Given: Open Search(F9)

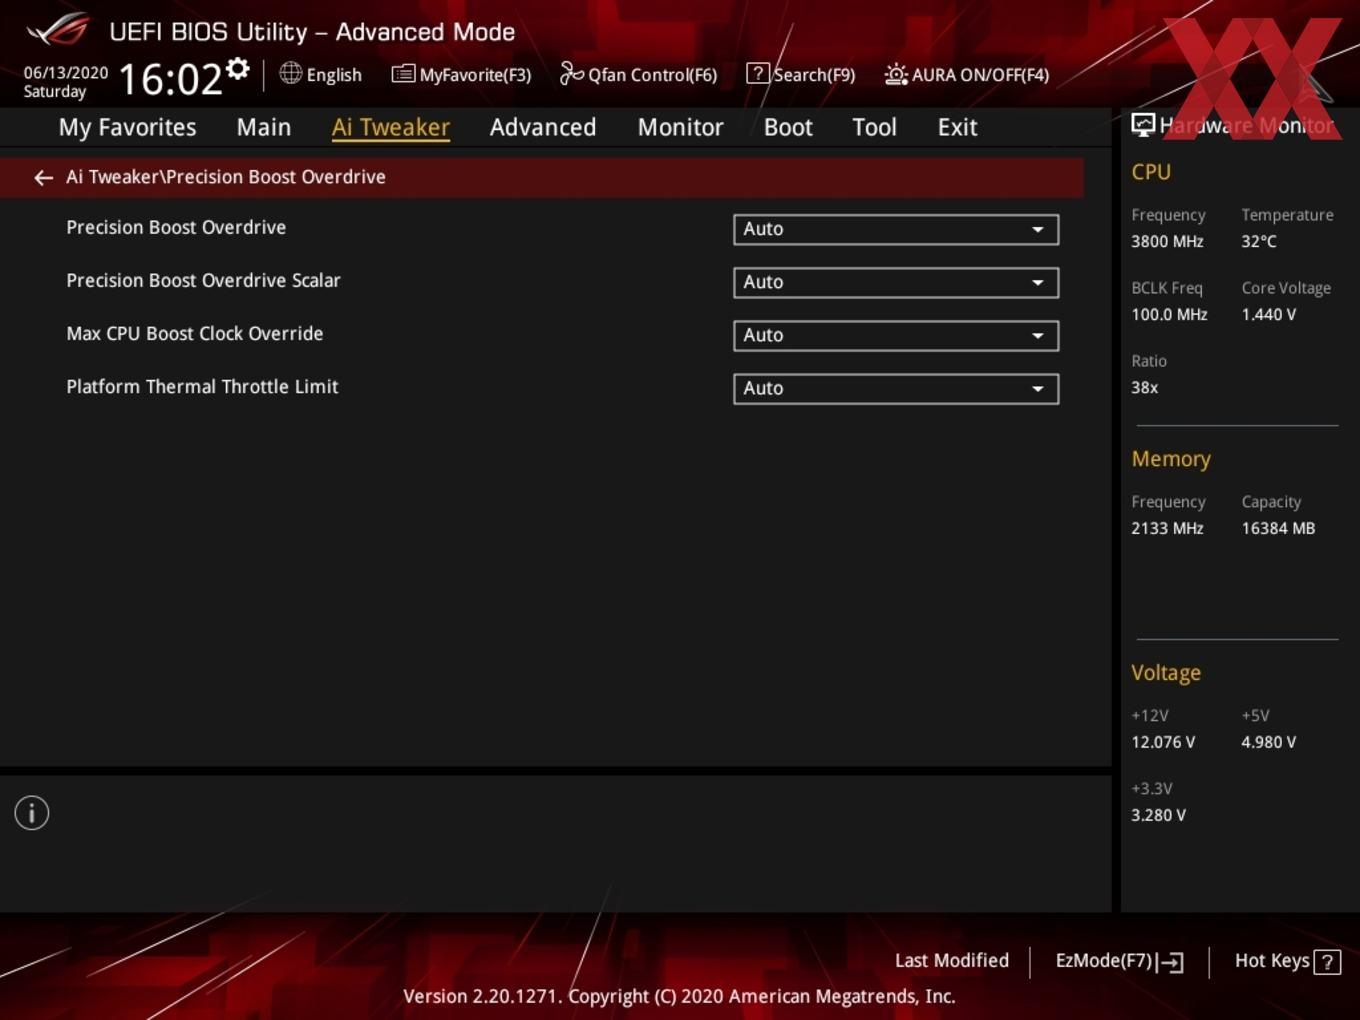Looking at the screenshot, I should coord(801,74).
